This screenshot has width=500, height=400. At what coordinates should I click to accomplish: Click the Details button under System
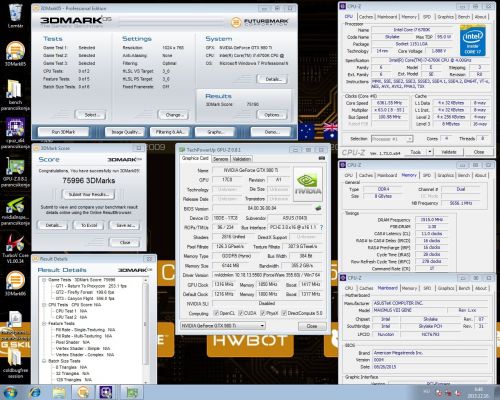click(x=272, y=79)
